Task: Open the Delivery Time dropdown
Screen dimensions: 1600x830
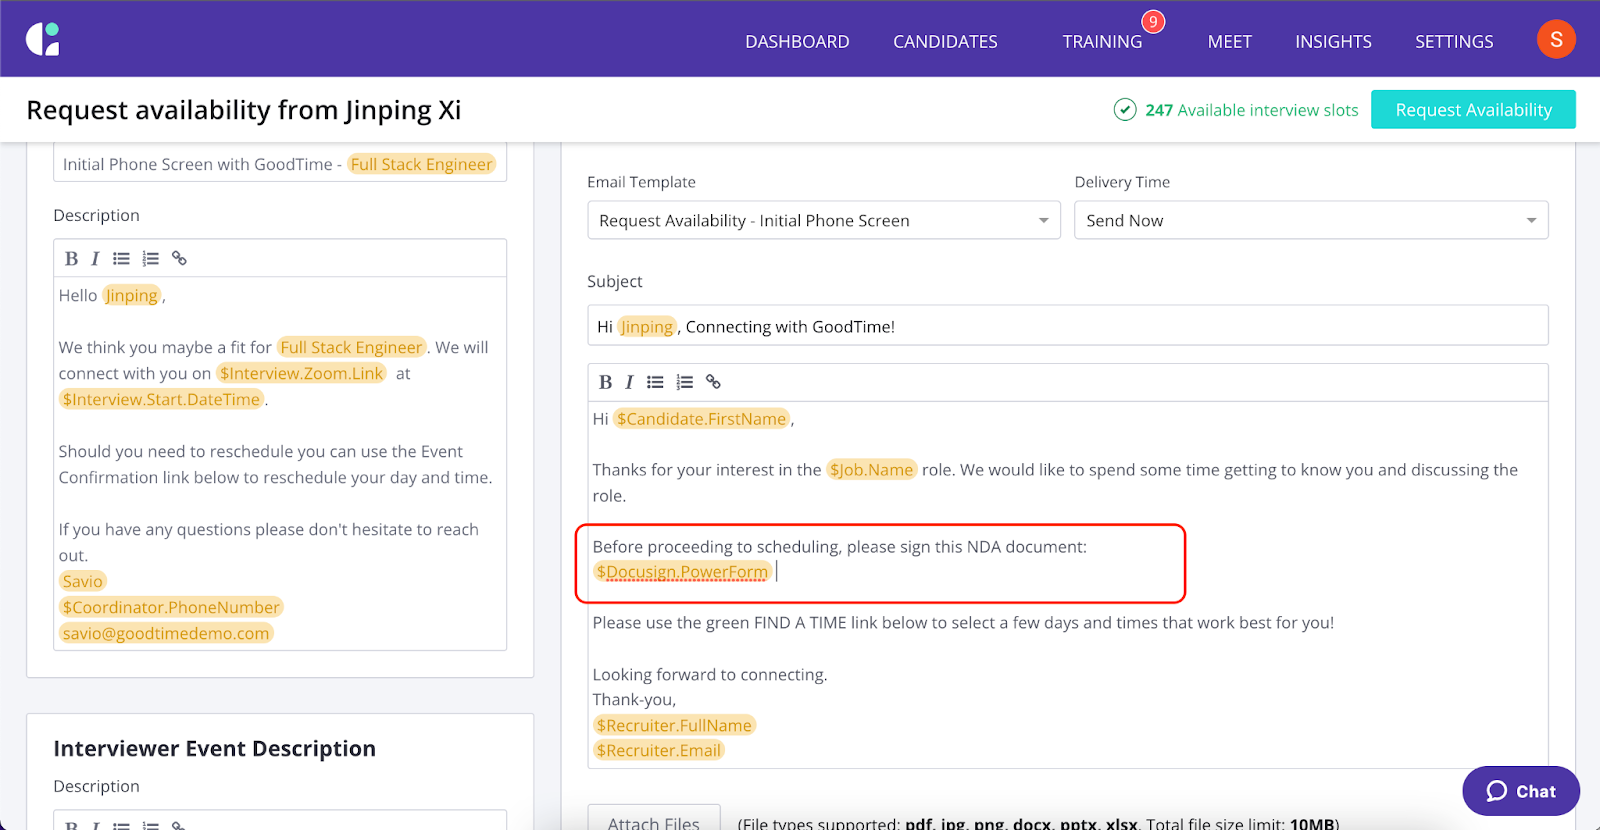Action: (1310, 220)
